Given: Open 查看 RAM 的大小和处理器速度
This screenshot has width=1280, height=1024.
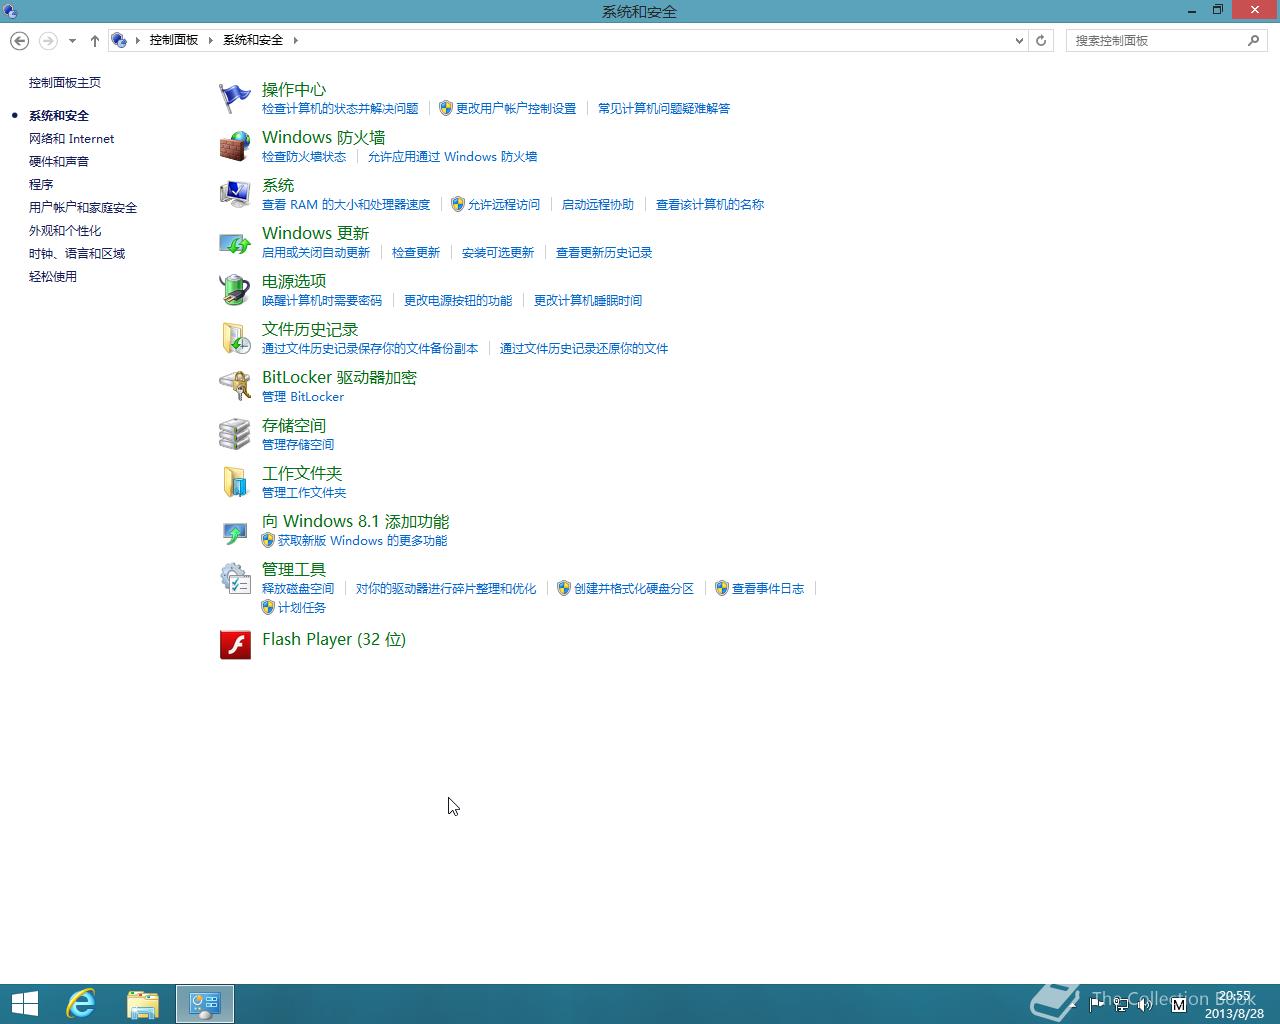Looking at the screenshot, I should (346, 204).
